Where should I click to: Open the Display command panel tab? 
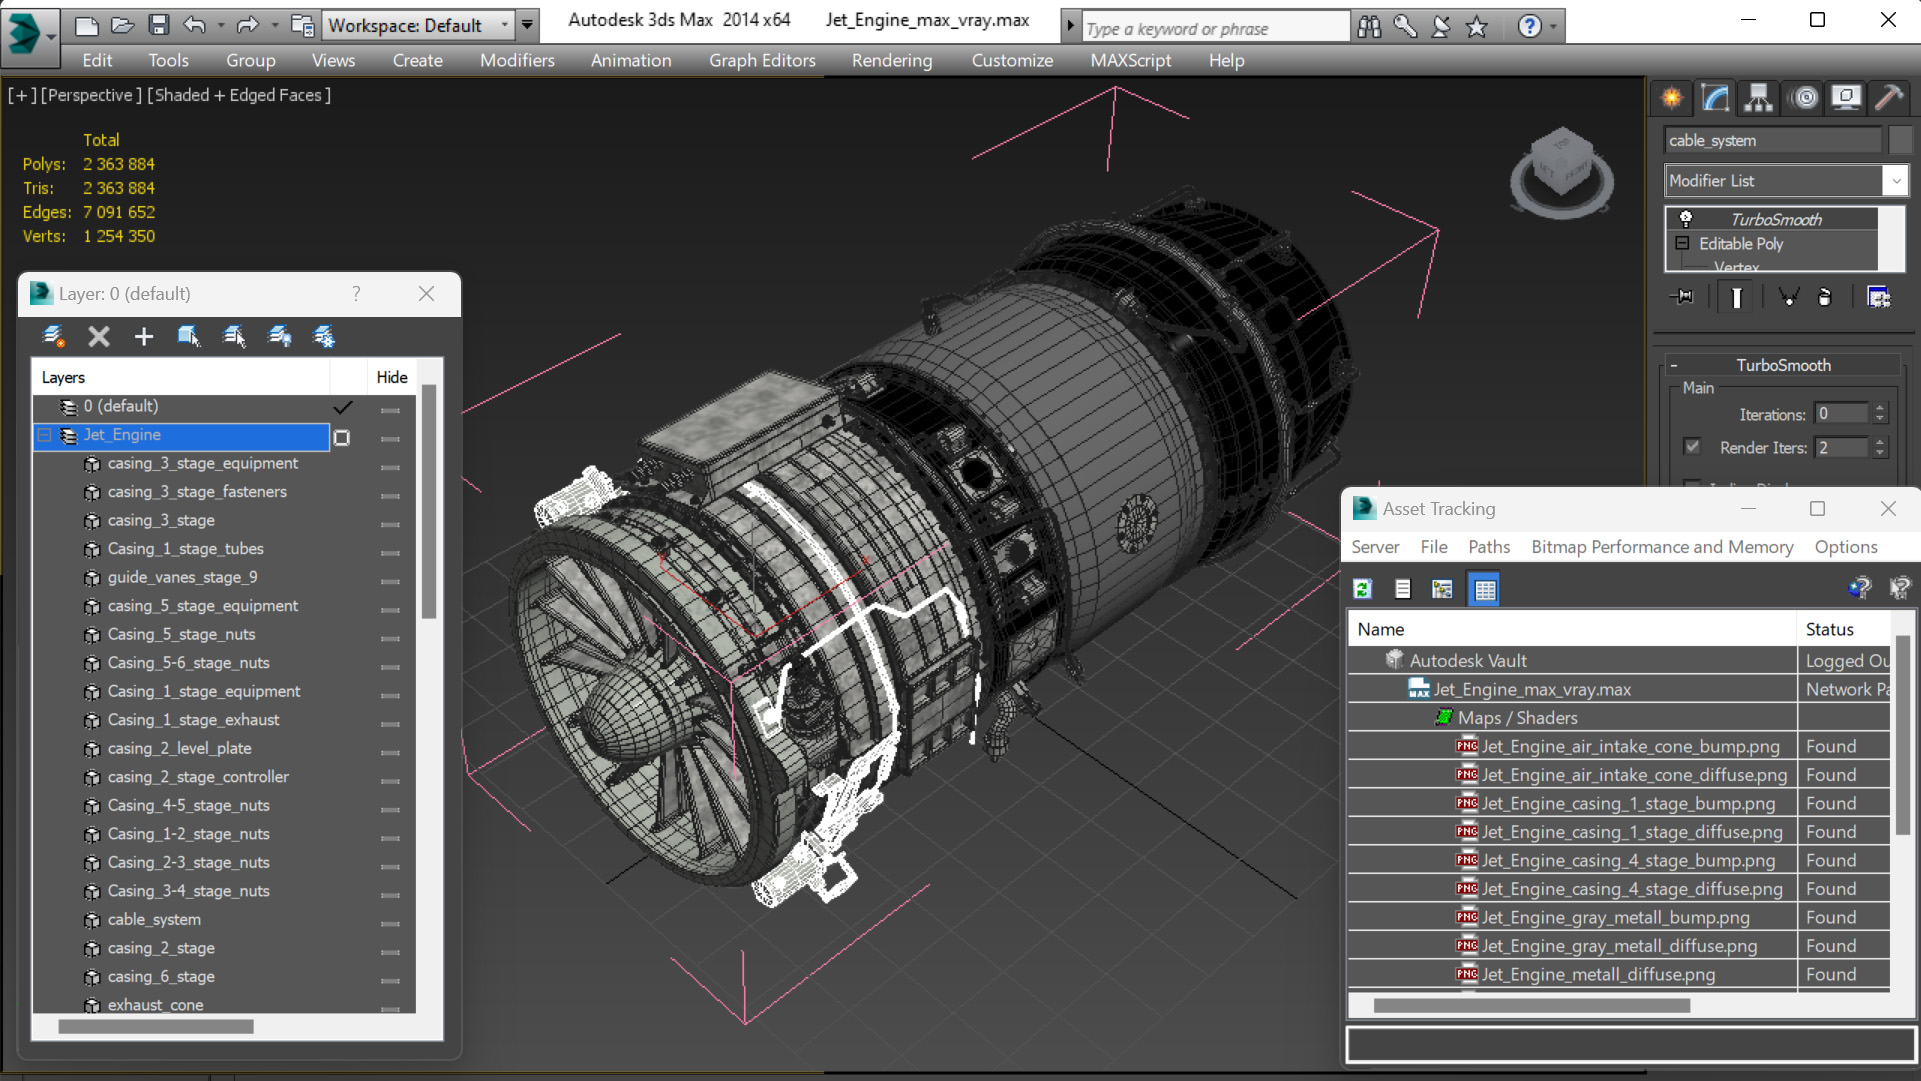pyautogui.click(x=1846, y=98)
